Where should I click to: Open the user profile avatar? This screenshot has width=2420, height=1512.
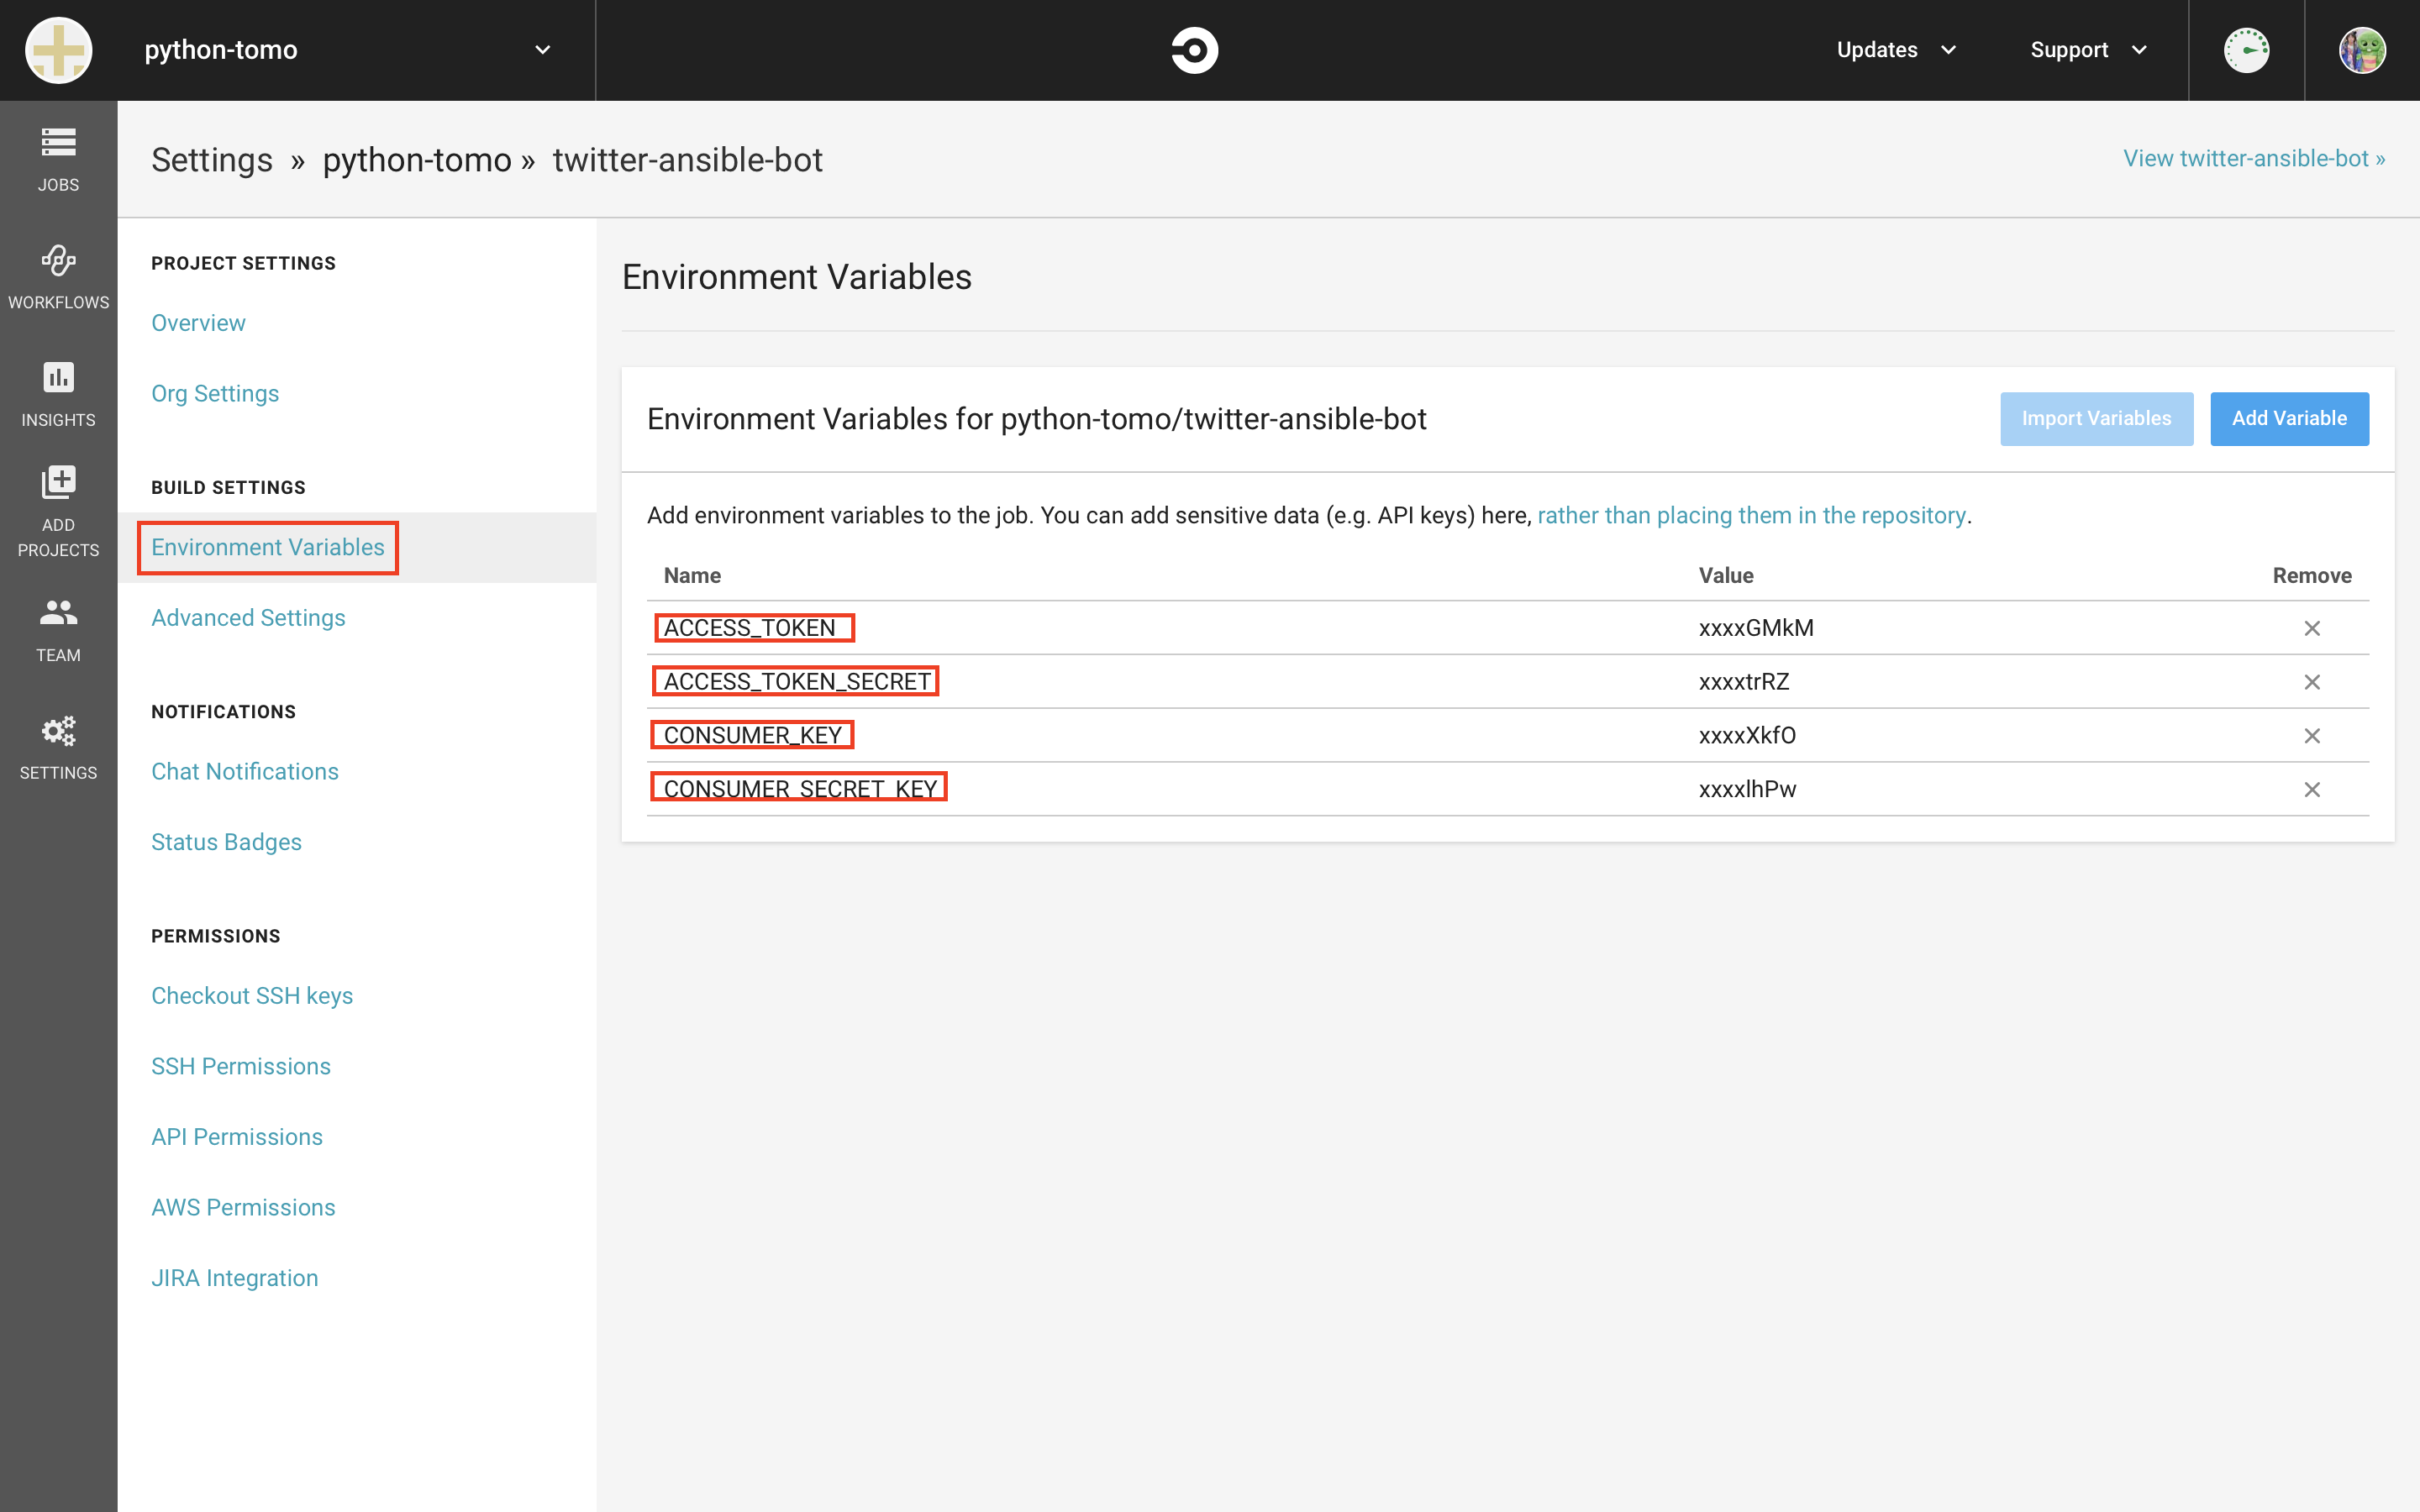2362,50
